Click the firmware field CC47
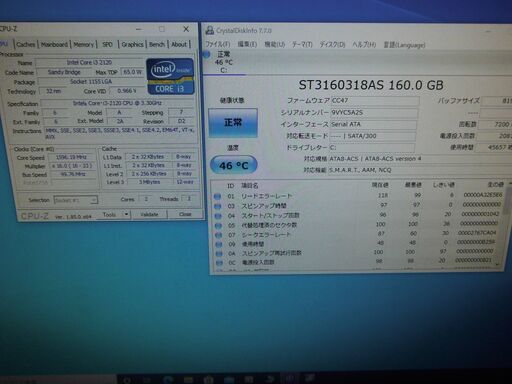 click(375, 100)
